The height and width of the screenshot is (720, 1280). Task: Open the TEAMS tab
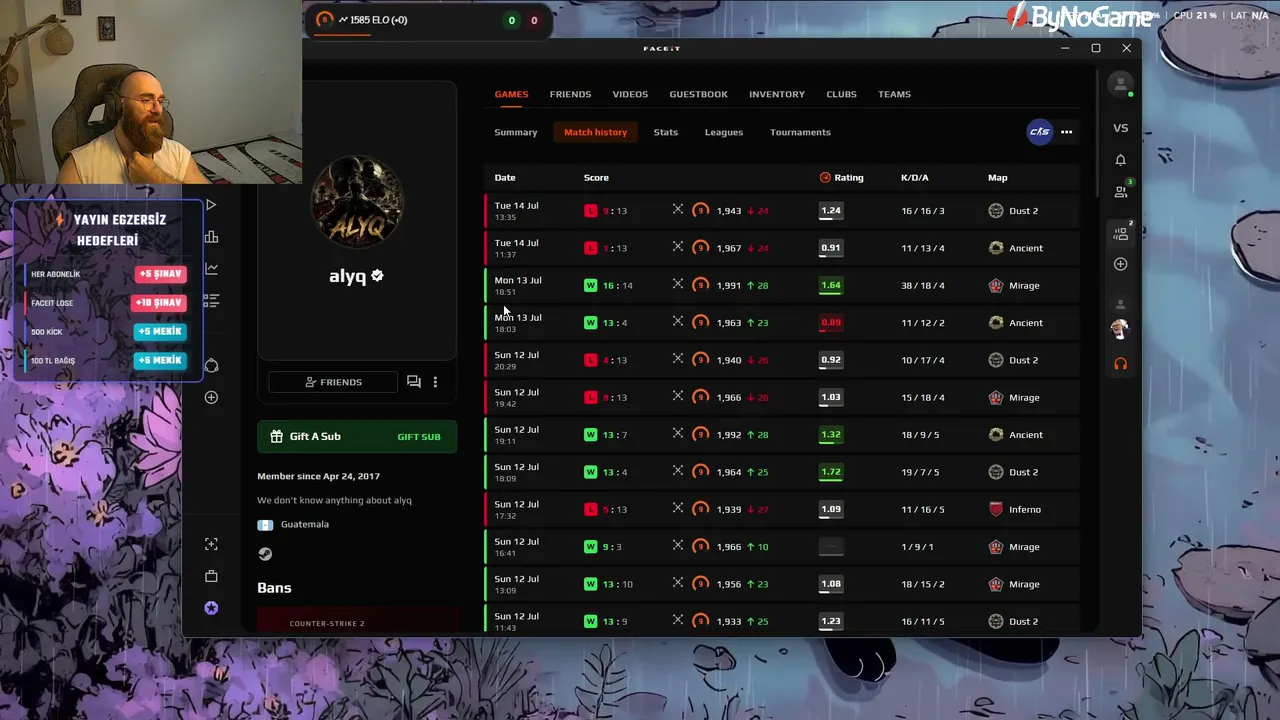tap(894, 94)
